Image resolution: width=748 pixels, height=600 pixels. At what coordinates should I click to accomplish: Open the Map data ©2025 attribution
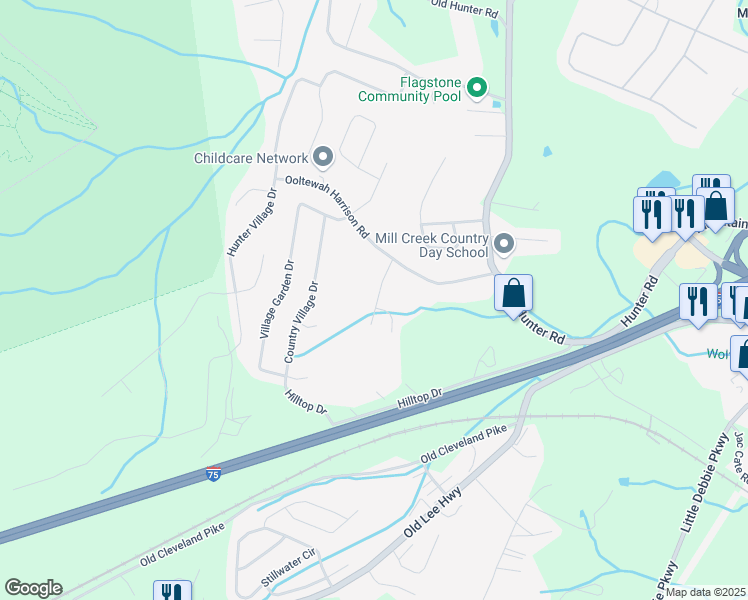point(706,592)
